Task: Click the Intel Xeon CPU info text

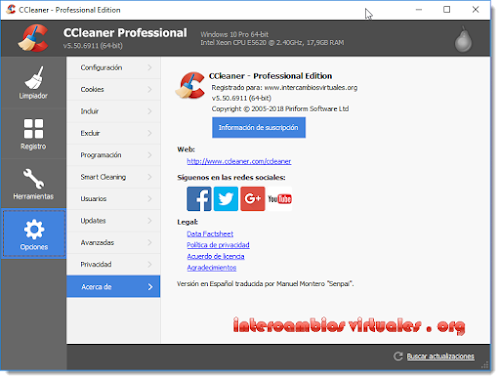Action: pyautogui.click(x=272, y=43)
